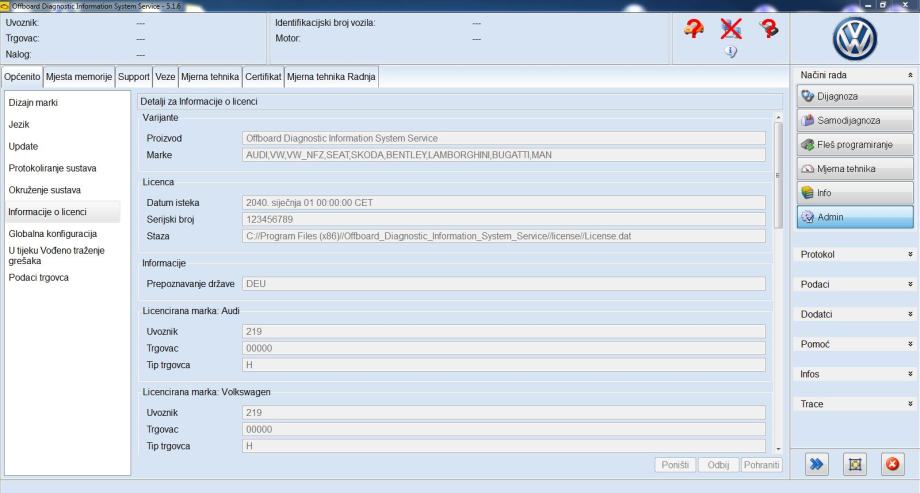Click the Serijski broj field
The image size is (920, 493).
[x=504, y=219]
